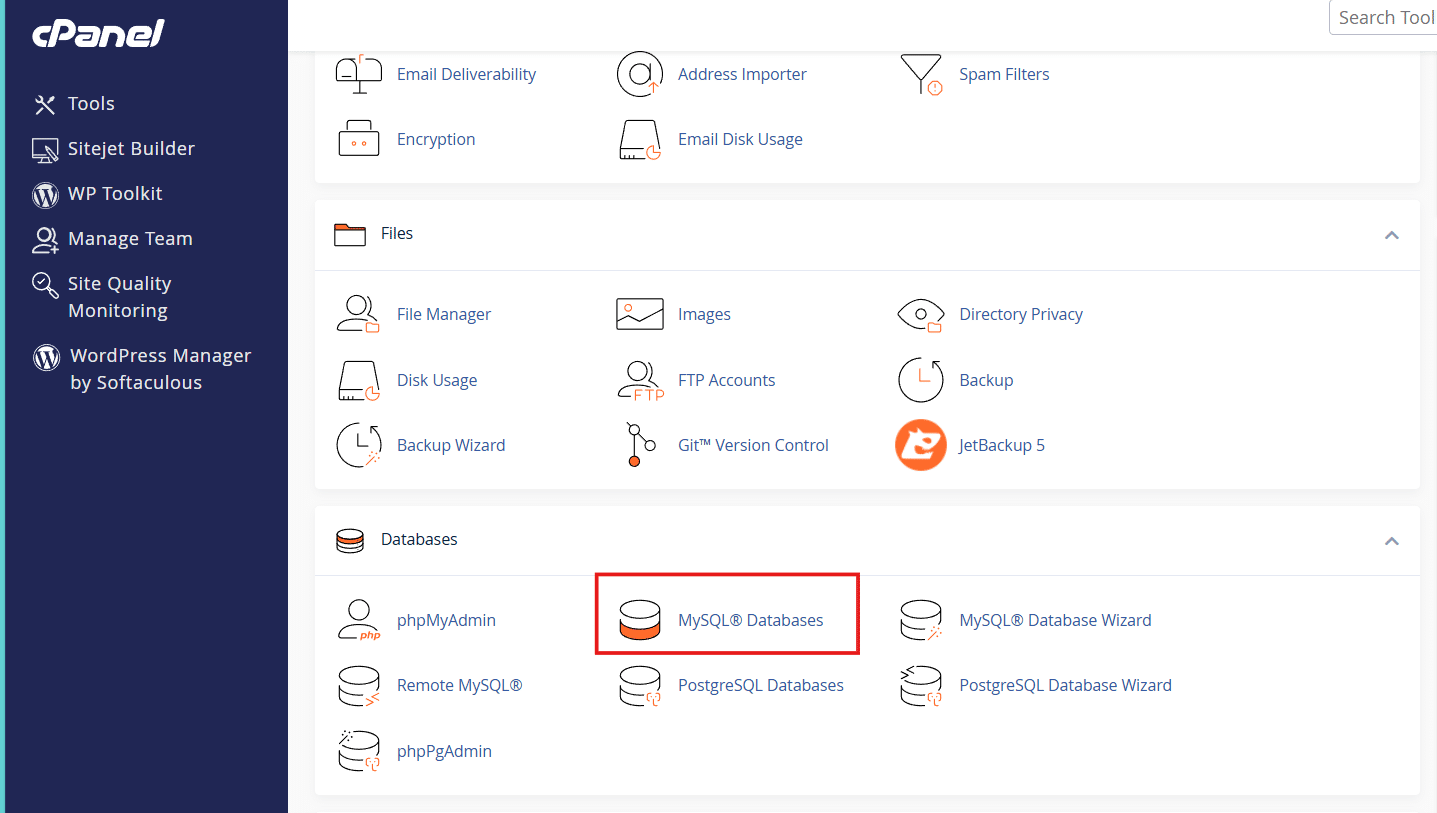Click the Address Importer link
Screen dimensions: 1437x813
[x=742, y=74]
